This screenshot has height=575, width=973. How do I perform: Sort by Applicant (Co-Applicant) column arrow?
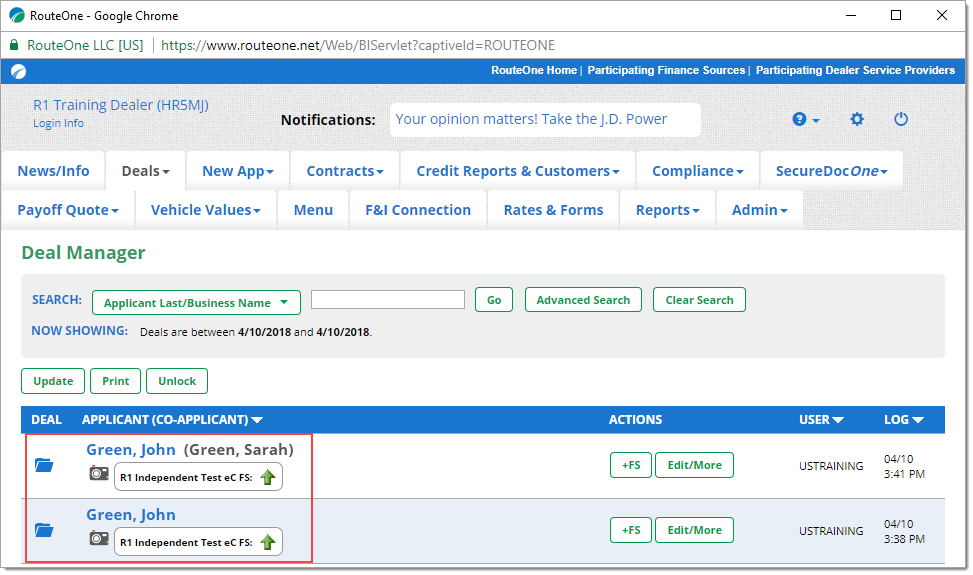pos(257,420)
